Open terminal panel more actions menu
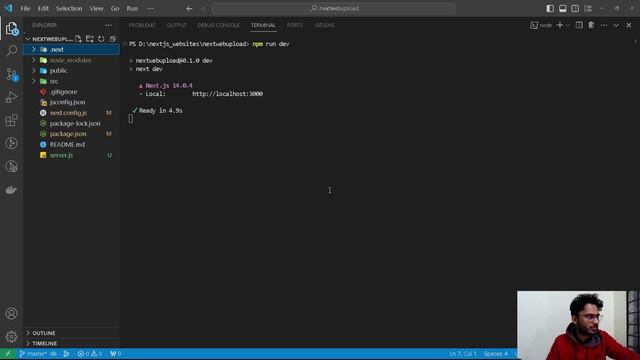The height and width of the screenshot is (360, 640). point(604,25)
